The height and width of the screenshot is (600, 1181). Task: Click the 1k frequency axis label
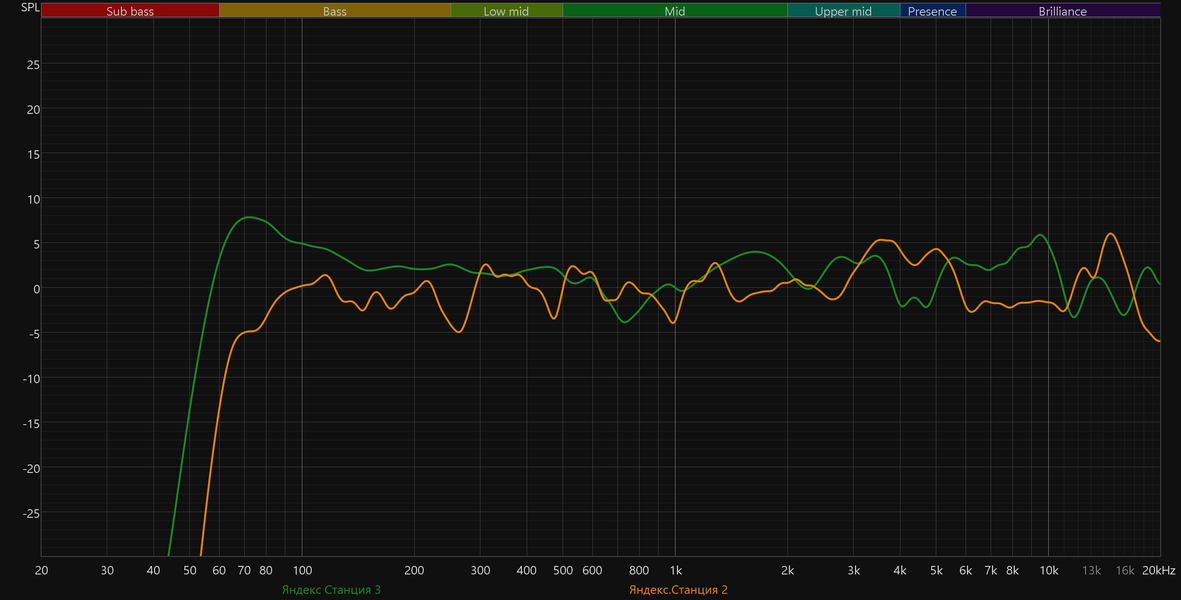676,571
